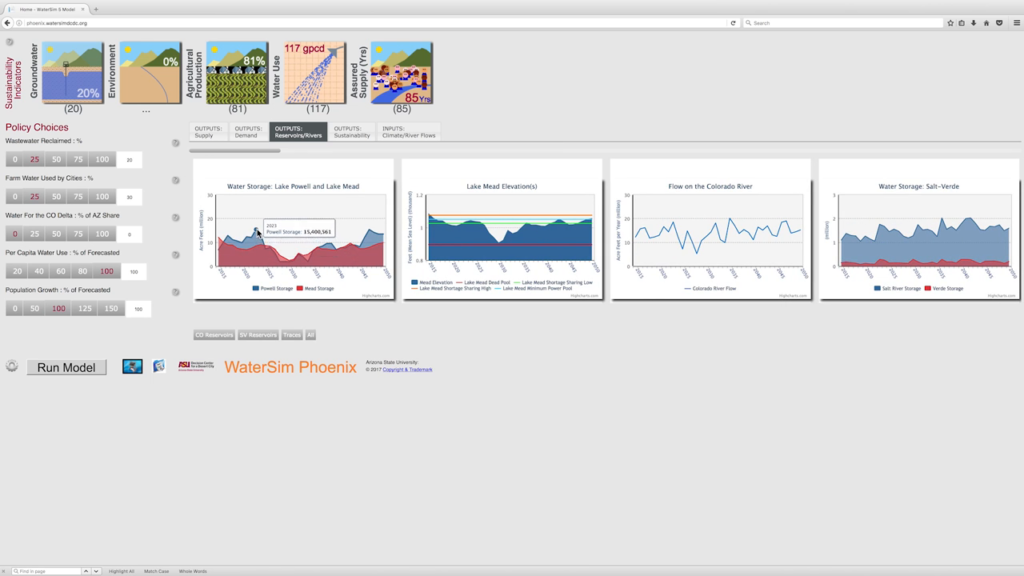Open help for Wastewater Reclaimed
Image resolution: width=1024 pixels, height=576 pixels.
point(176,143)
